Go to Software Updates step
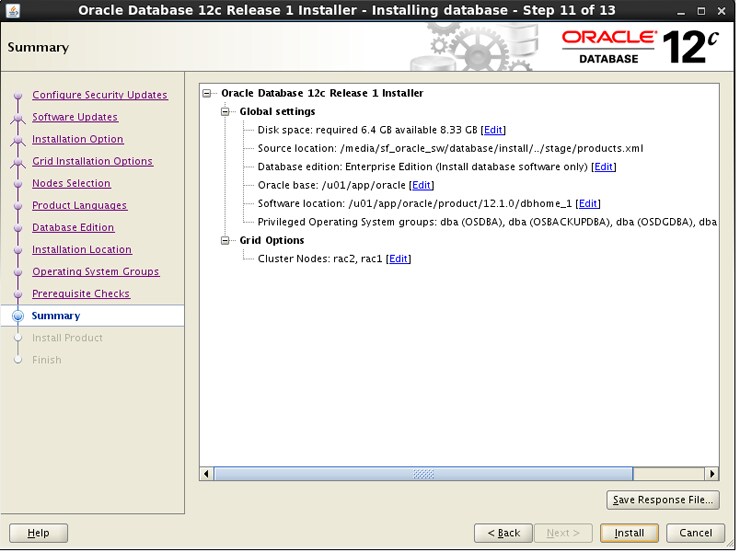 (75, 117)
